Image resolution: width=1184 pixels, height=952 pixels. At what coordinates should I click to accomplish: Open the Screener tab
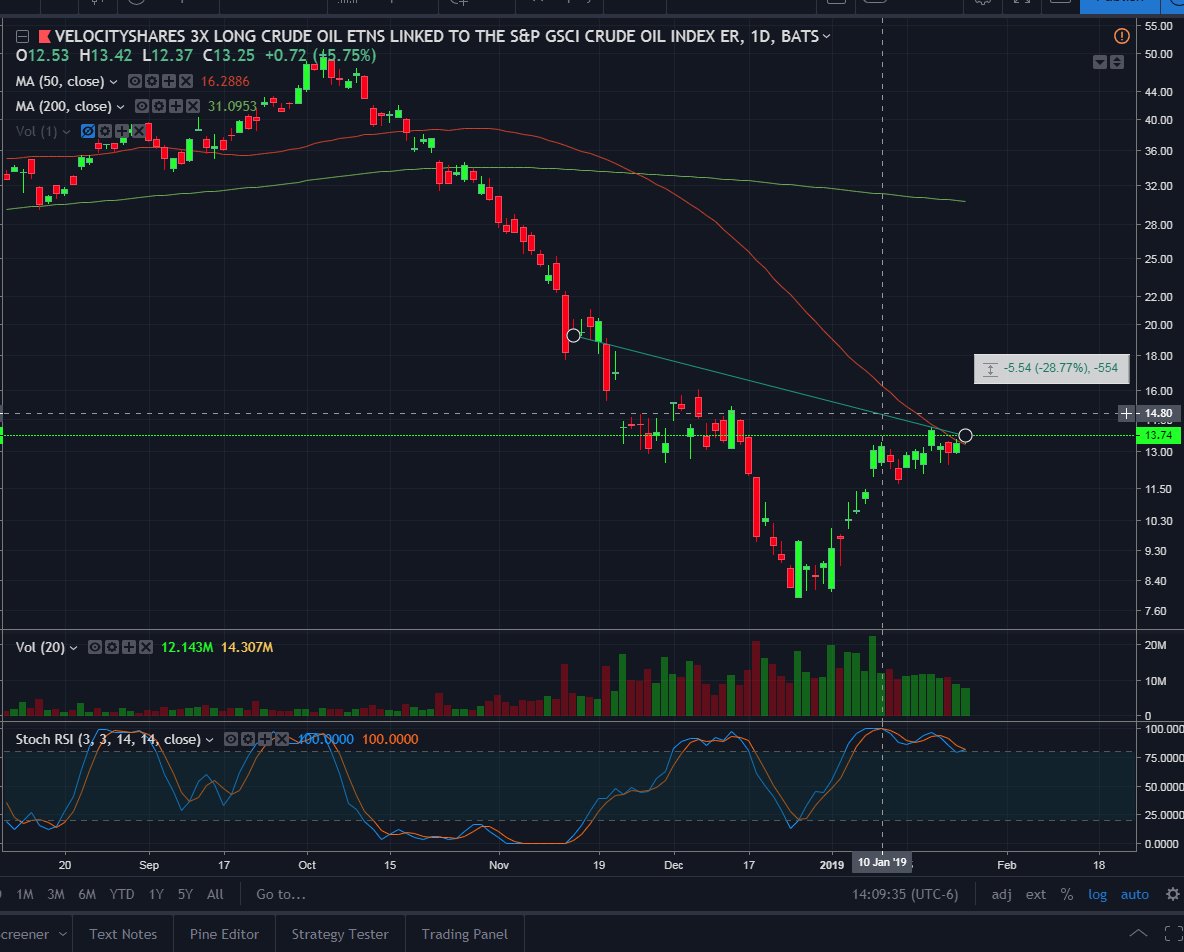point(25,934)
